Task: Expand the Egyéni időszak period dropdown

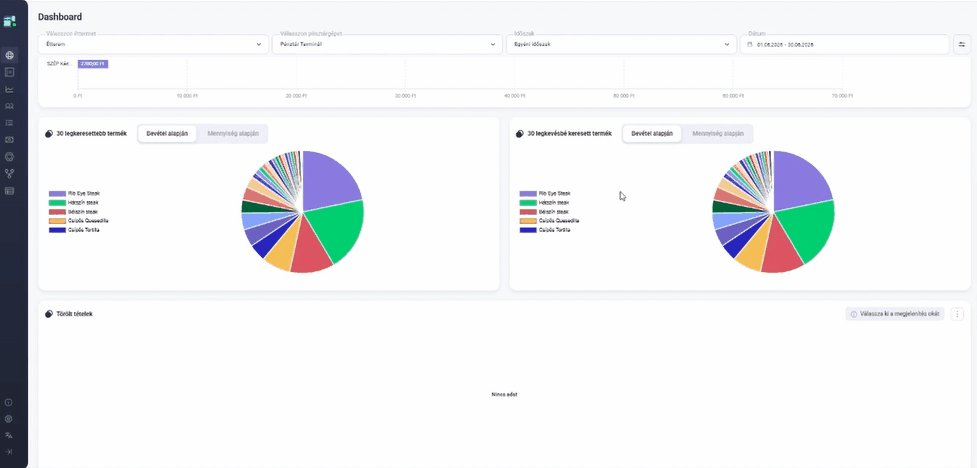Action: [621, 44]
